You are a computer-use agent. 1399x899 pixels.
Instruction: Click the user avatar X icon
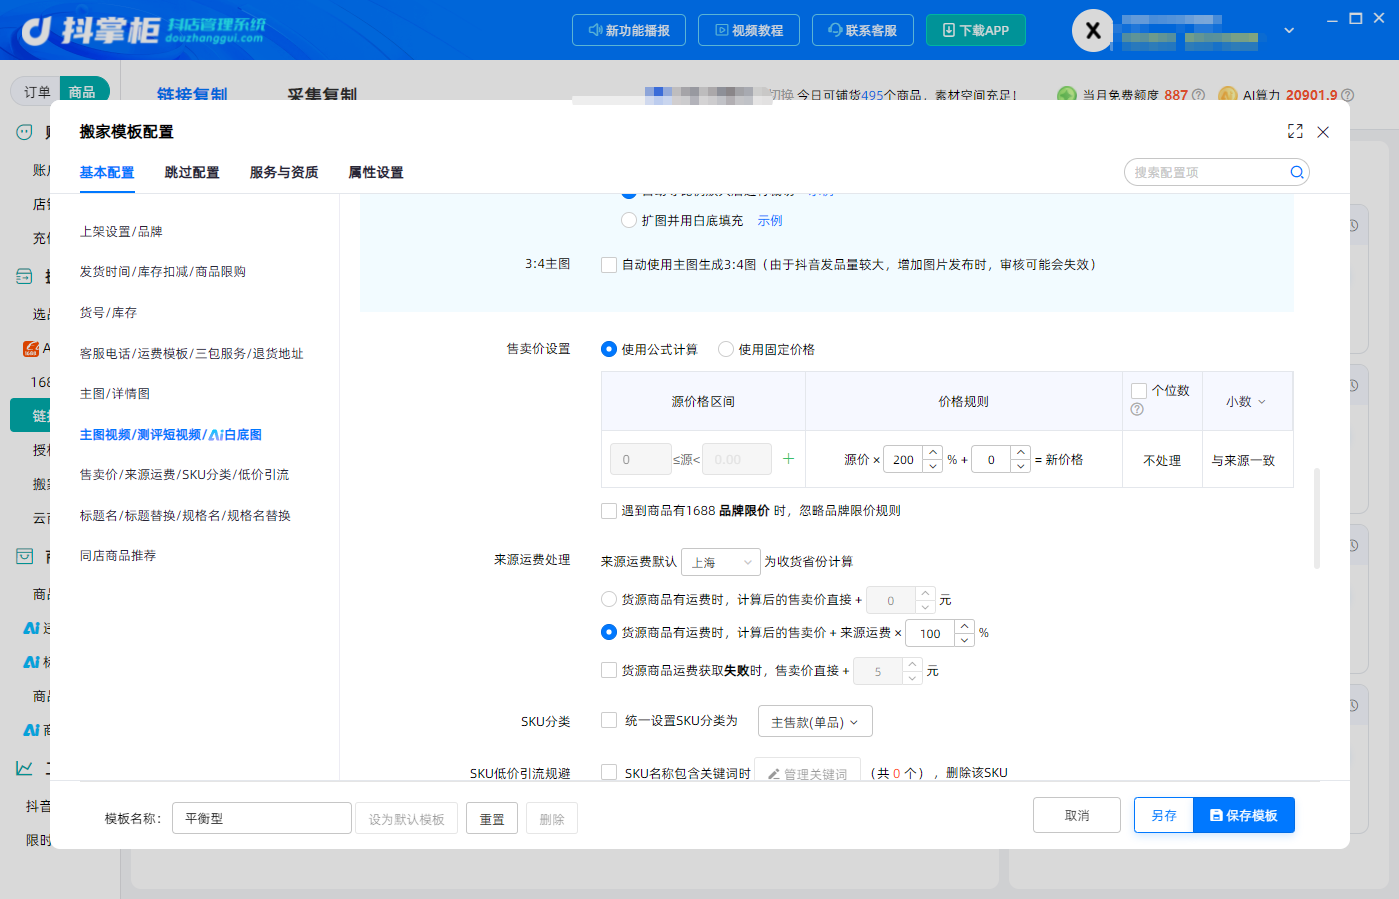pyautogui.click(x=1093, y=30)
